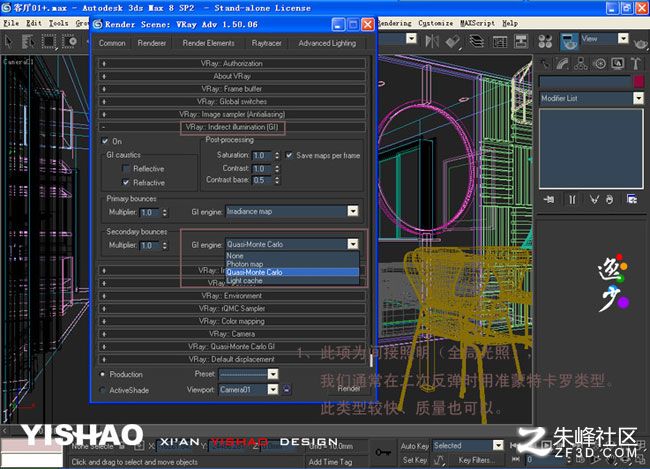Choose Photon map from GI engine list

pyautogui.click(x=292, y=264)
